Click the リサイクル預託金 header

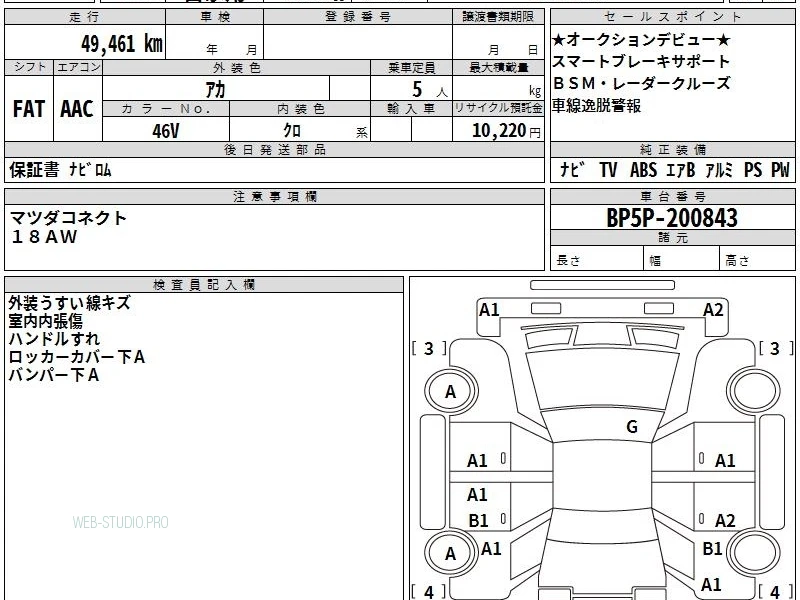[498, 109]
